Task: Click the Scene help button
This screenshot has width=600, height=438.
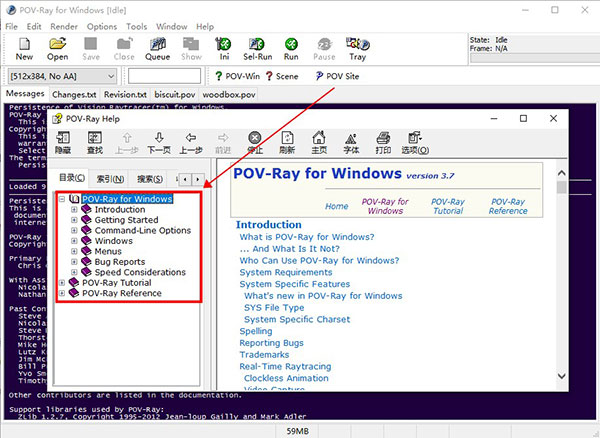Action: (282, 76)
